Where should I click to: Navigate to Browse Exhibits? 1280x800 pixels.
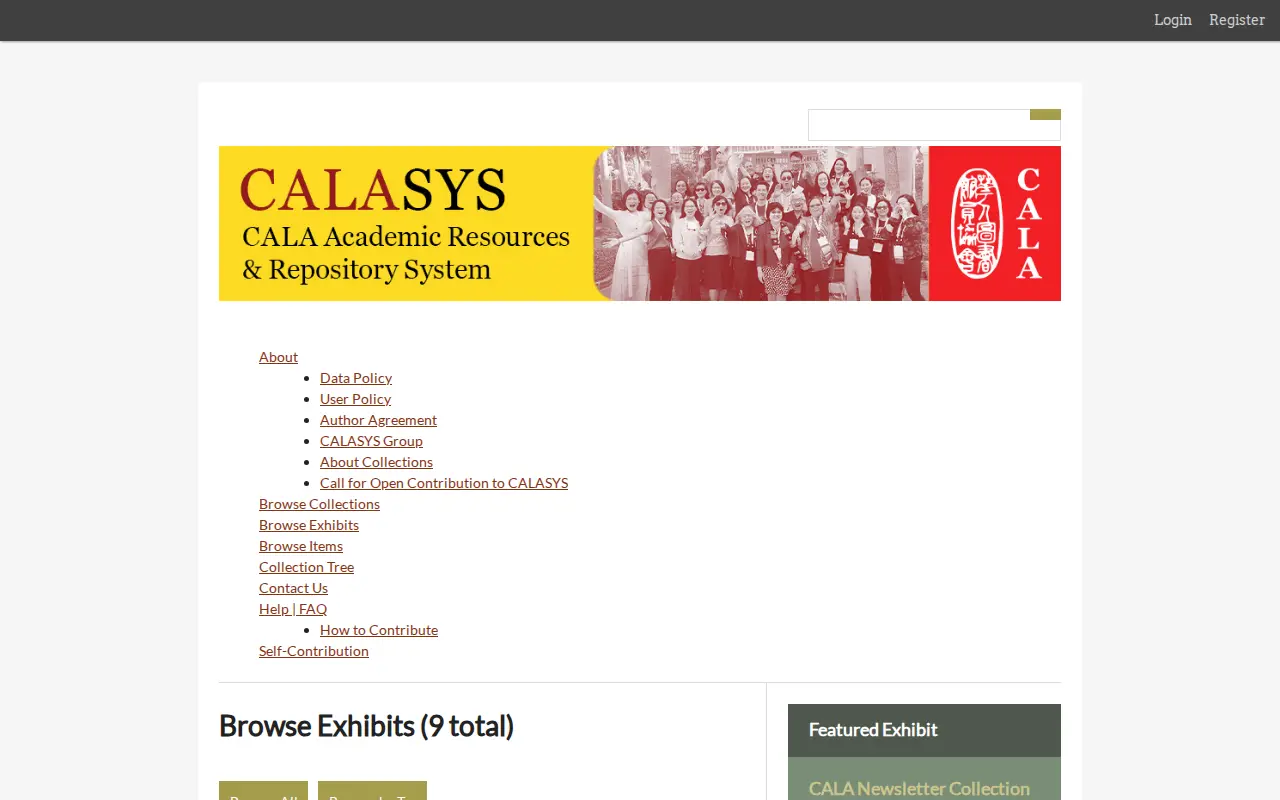coord(309,525)
